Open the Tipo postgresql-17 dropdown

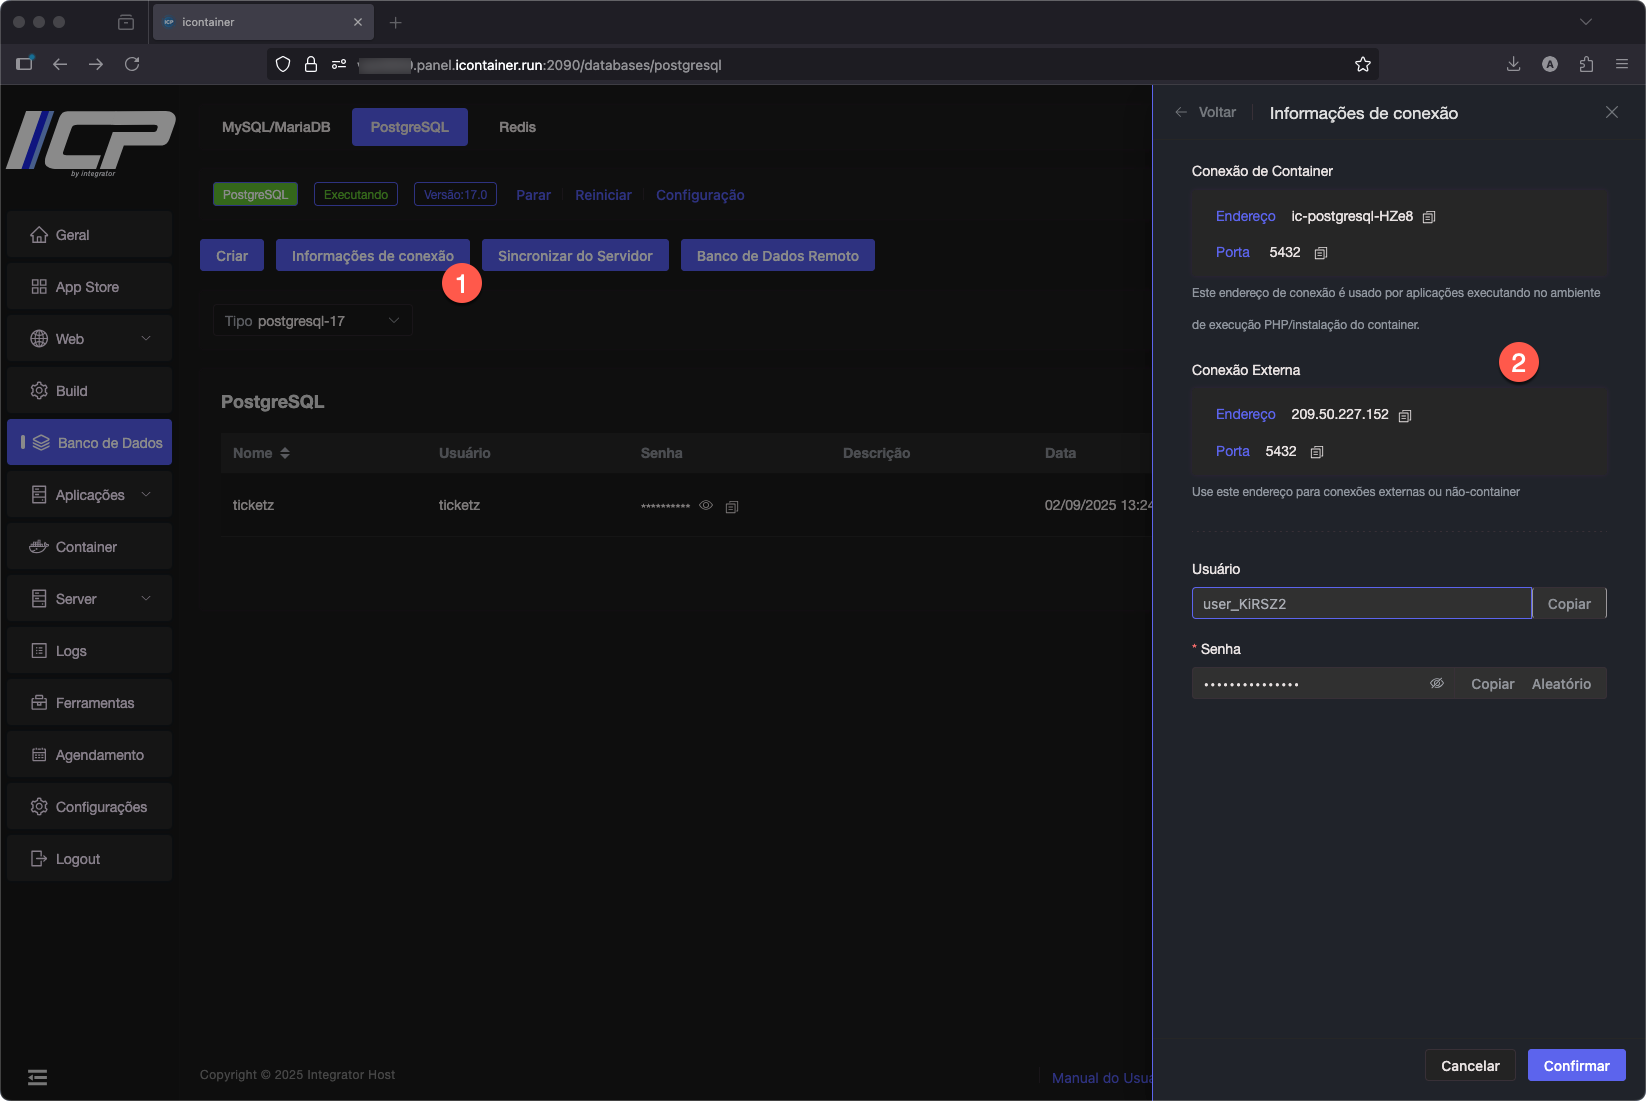point(312,321)
